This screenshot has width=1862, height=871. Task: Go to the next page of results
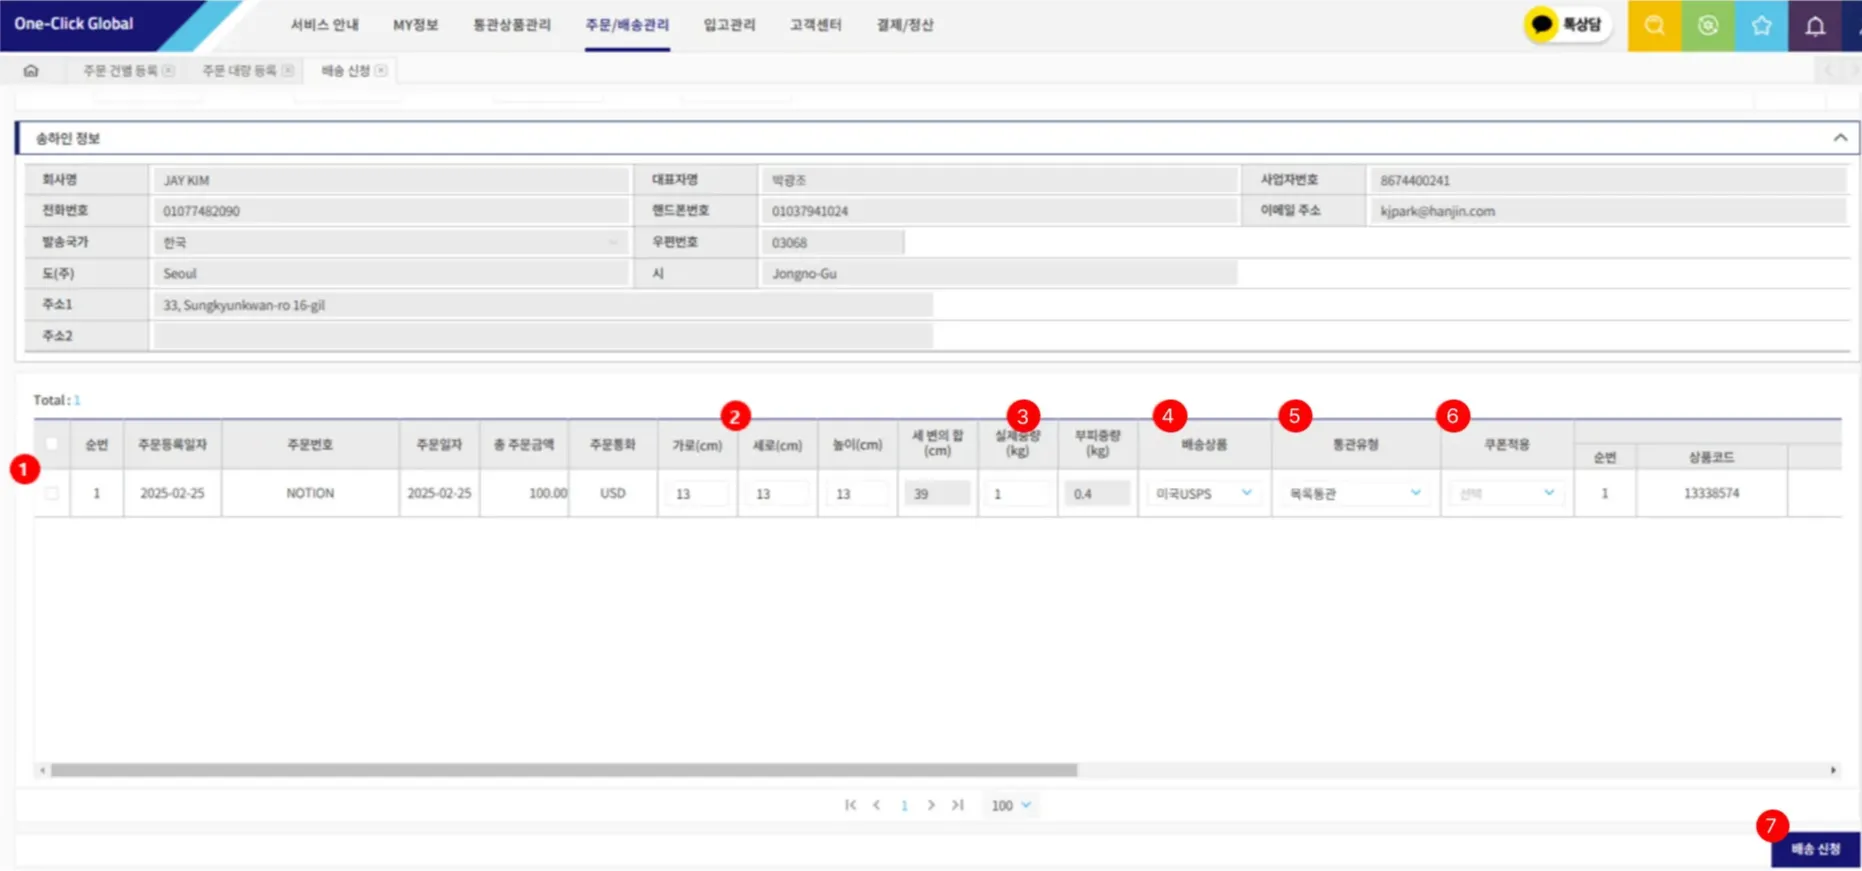coord(931,805)
